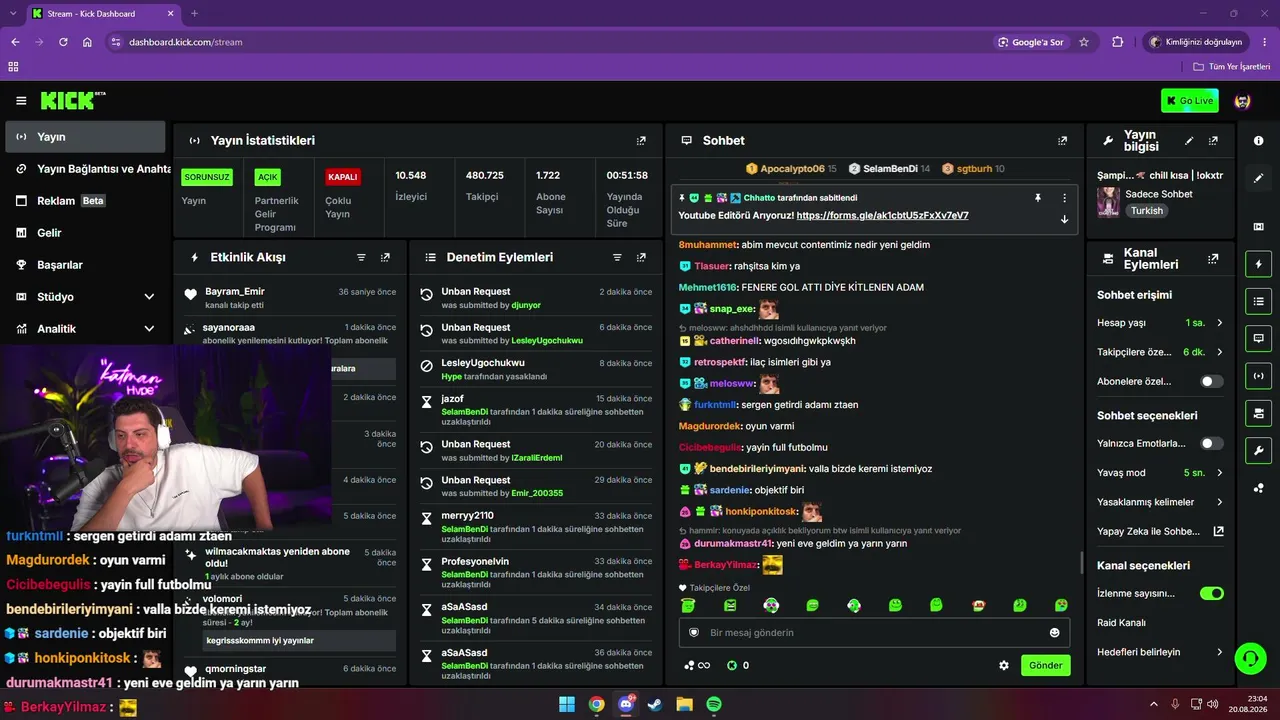The width and height of the screenshot is (1280, 720).
Task: Pop out the Etkinlik Akışı panel
Action: pyautogui.click(x=385, y=257)
